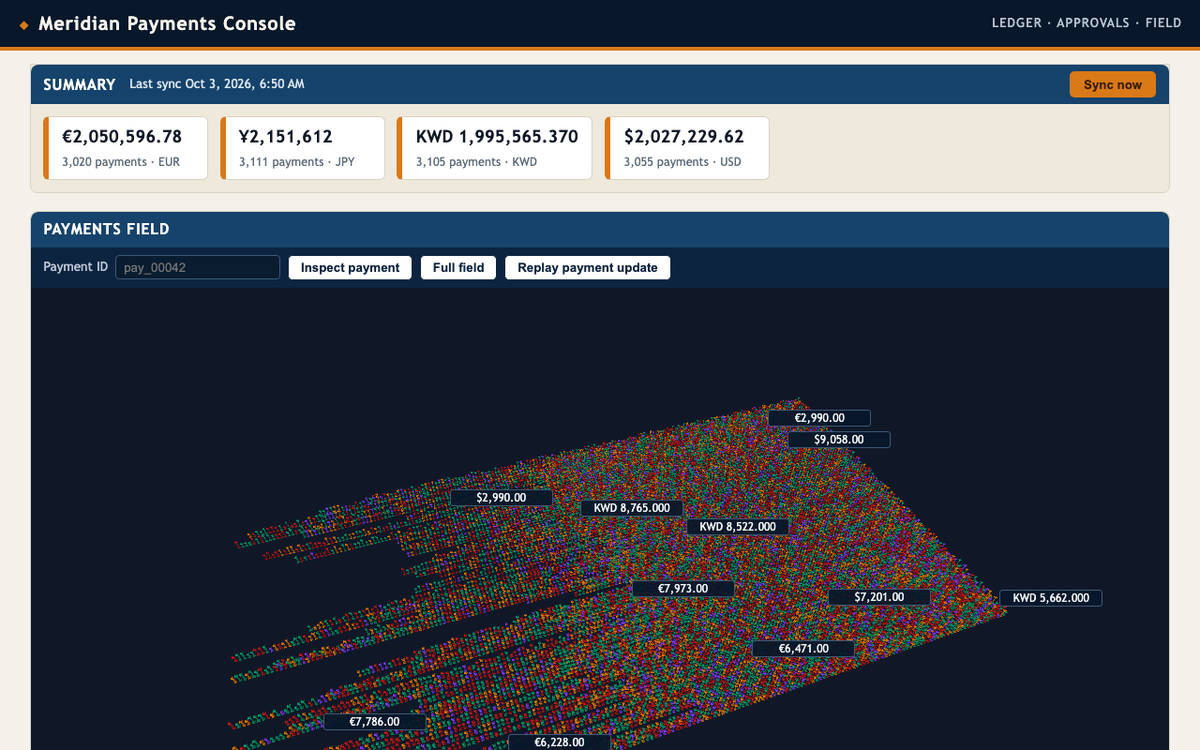Click Replay payment update button
The image size is (1200, 750).
tap(587, 268)
